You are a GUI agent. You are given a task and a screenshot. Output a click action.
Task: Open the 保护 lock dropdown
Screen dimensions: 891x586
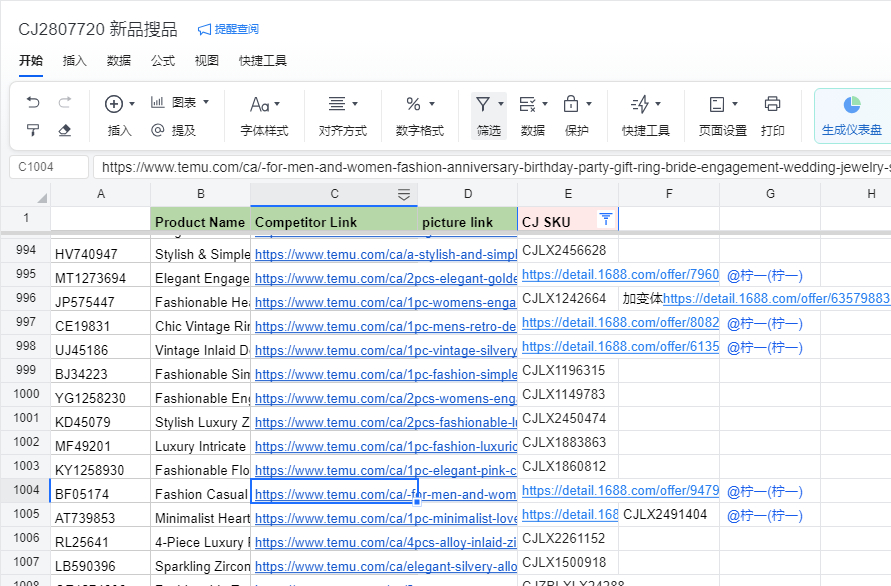tap(576, 104)
